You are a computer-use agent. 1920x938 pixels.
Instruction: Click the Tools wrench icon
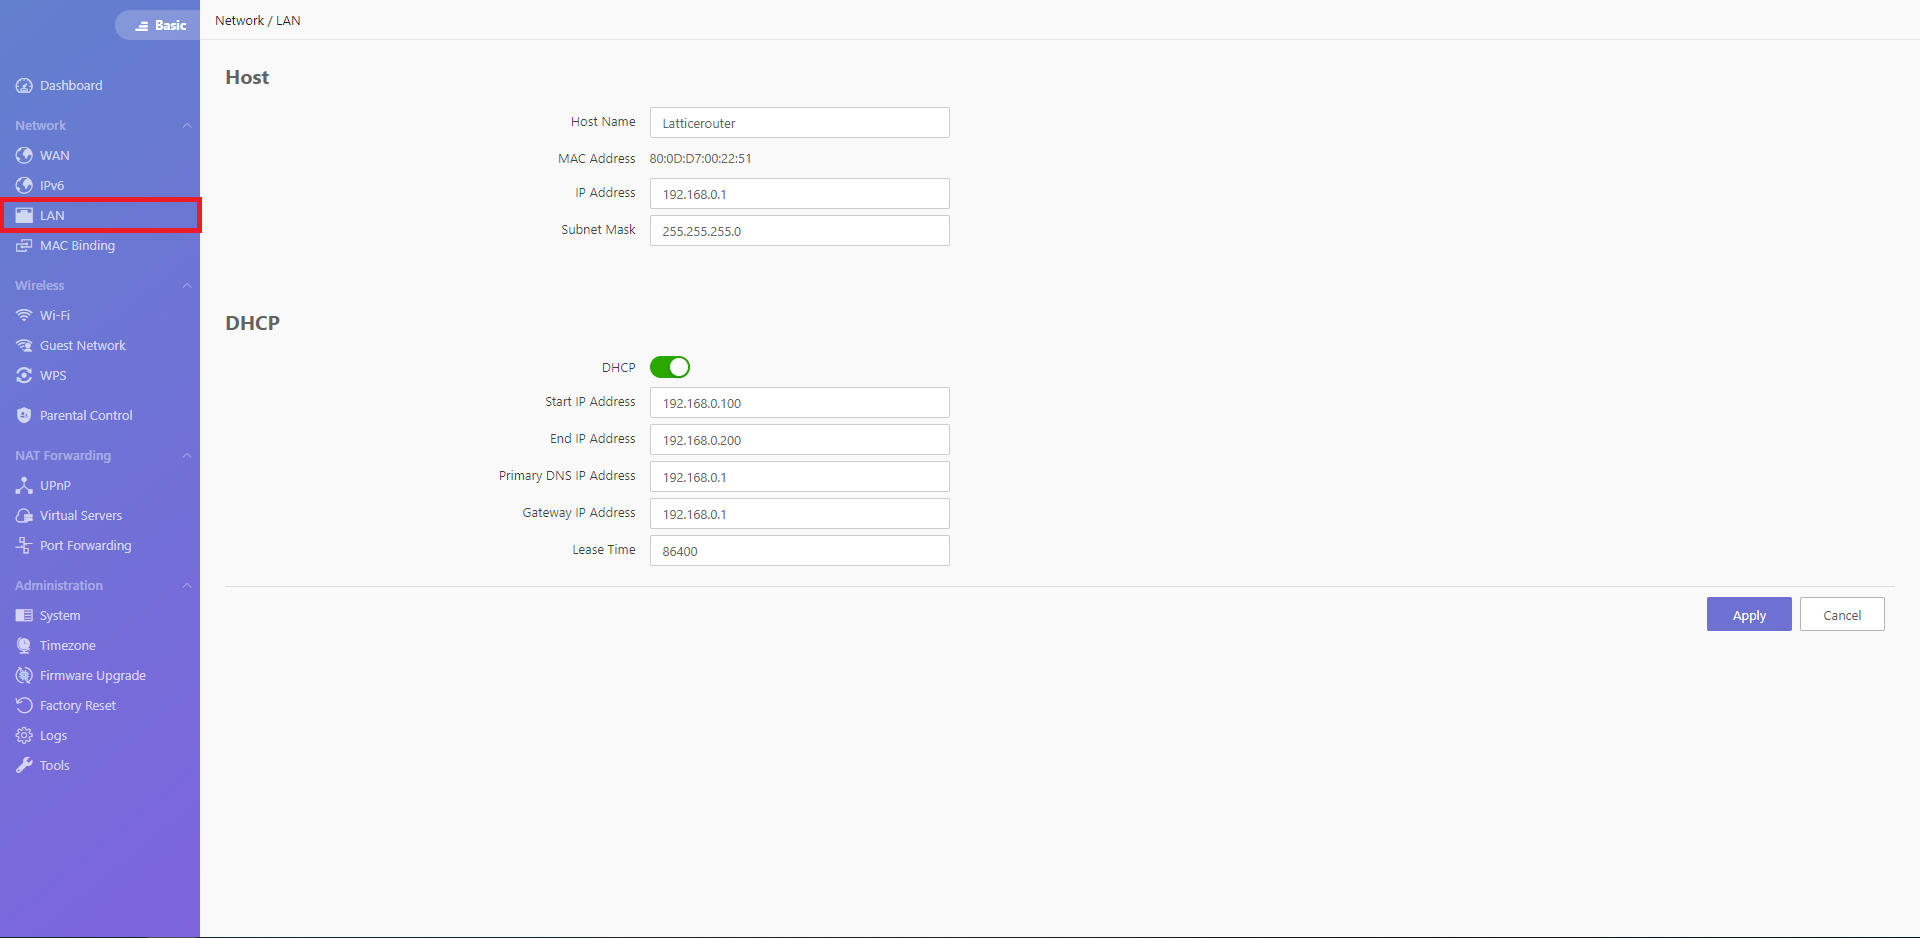[x=24, y=766]
